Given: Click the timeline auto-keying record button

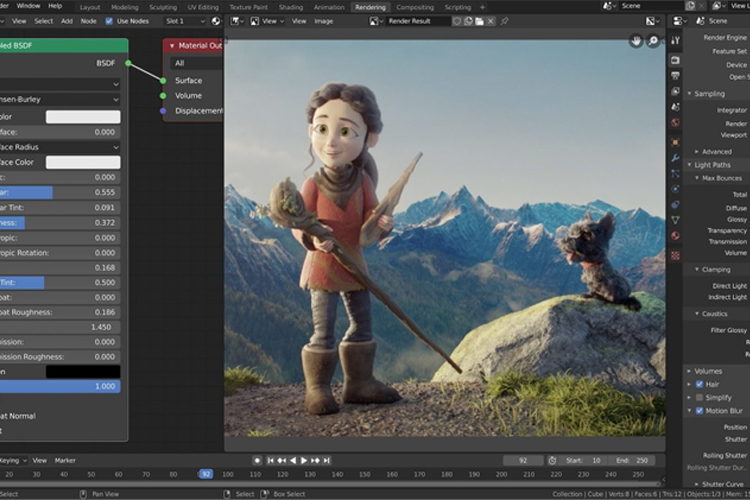Looking at the screenshot, I should [x=257, y=460].
